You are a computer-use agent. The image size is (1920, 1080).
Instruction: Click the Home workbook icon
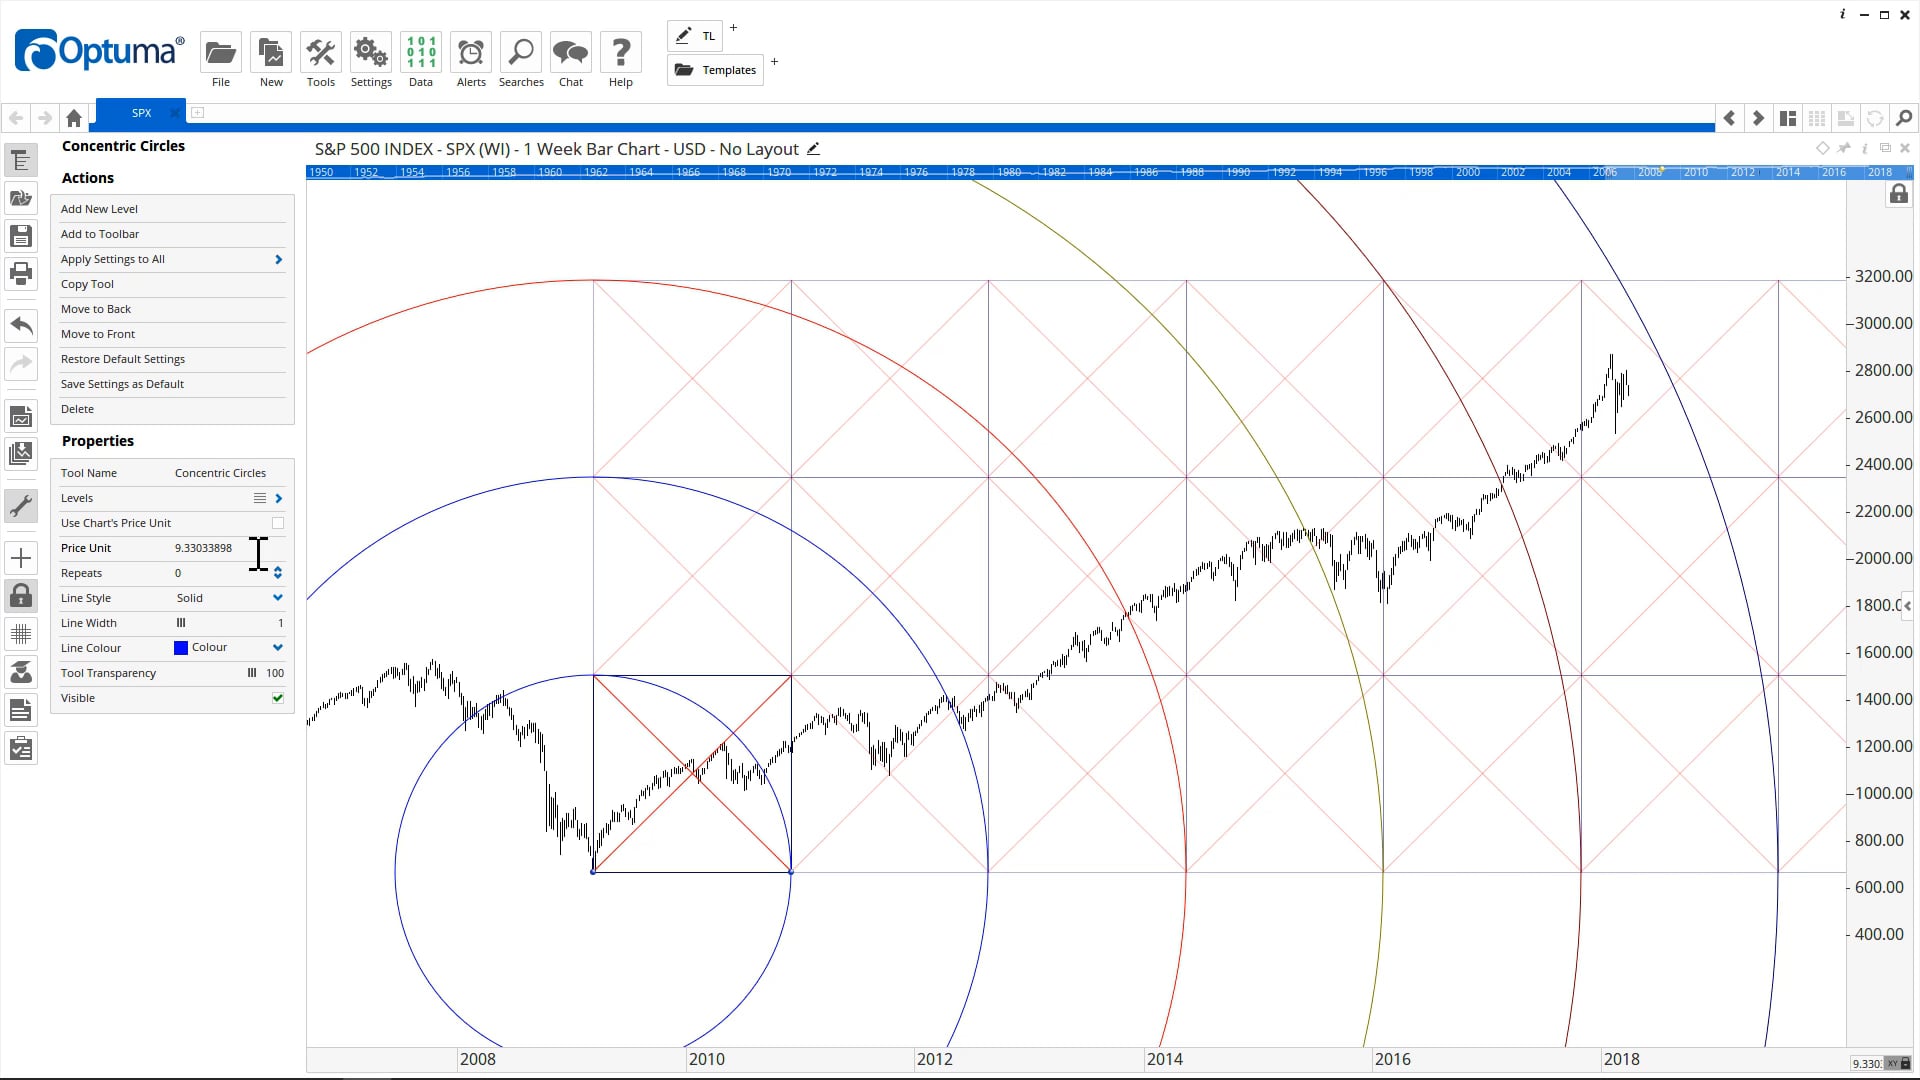coord(74,118)
